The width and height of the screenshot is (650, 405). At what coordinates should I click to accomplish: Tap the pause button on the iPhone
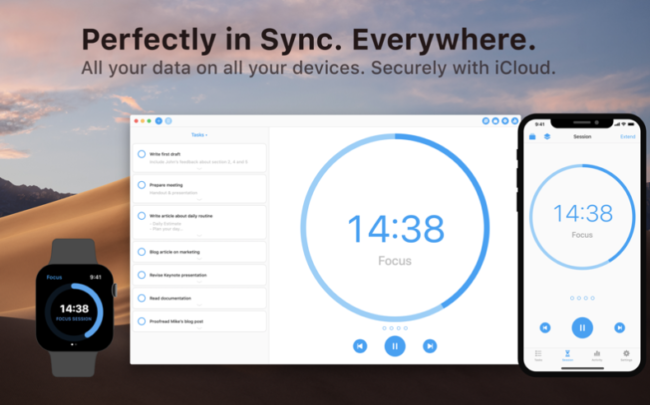pyautogui.click(x=582, y=327)
